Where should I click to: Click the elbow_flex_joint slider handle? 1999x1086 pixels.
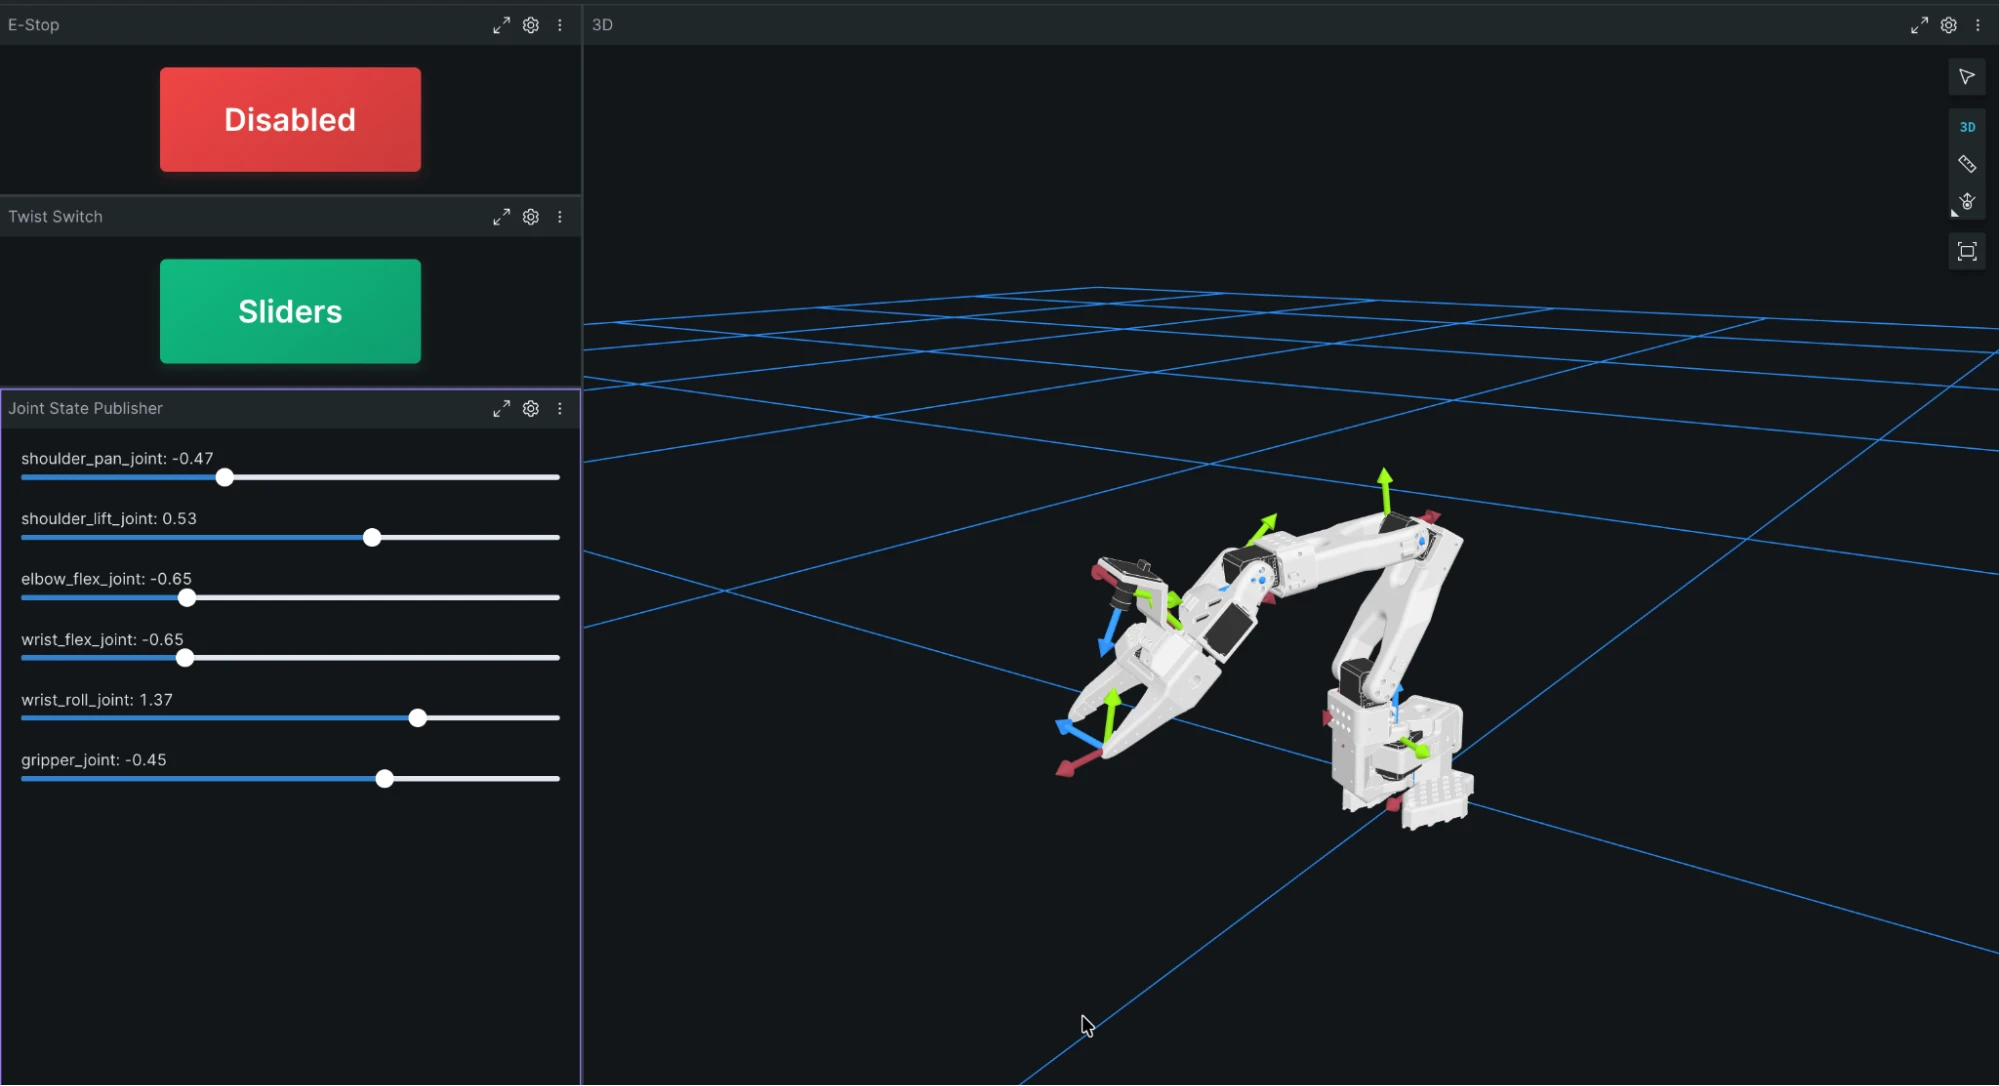coord(187,598)
